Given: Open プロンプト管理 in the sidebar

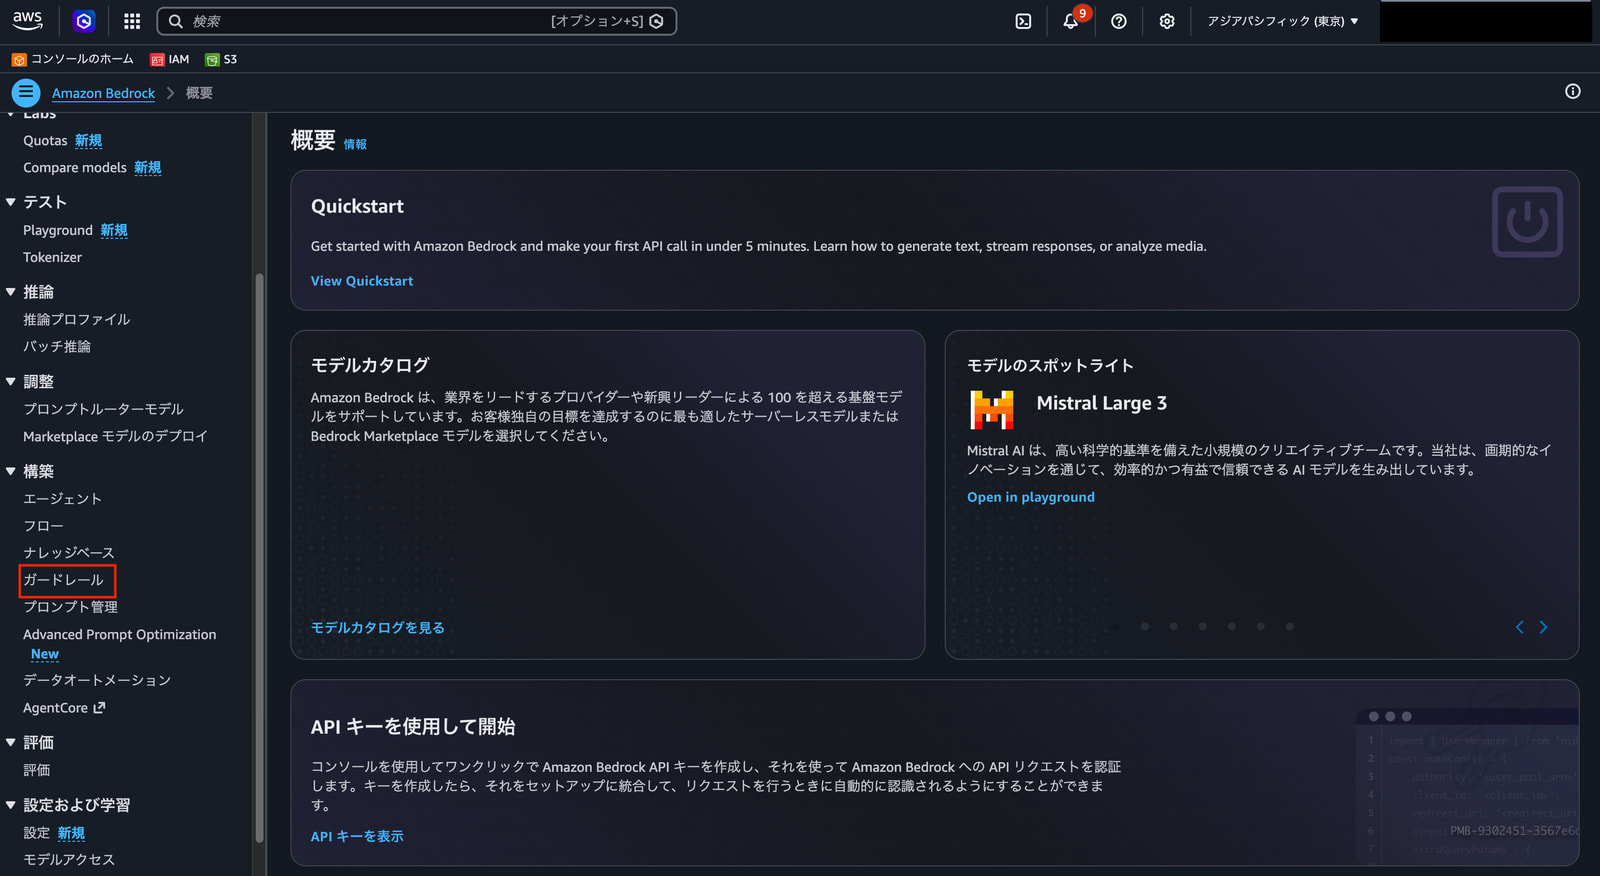Looking at the screenshot, I should coord(70,607).
